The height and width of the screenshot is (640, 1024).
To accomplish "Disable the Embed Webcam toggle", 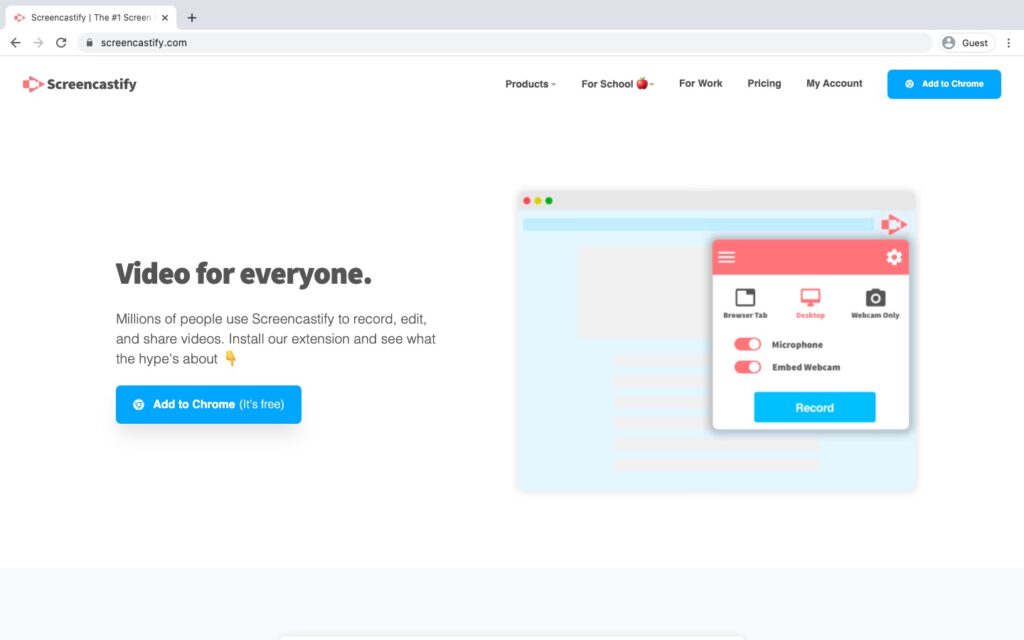I will pyautogui.click(x=746, y=367).
